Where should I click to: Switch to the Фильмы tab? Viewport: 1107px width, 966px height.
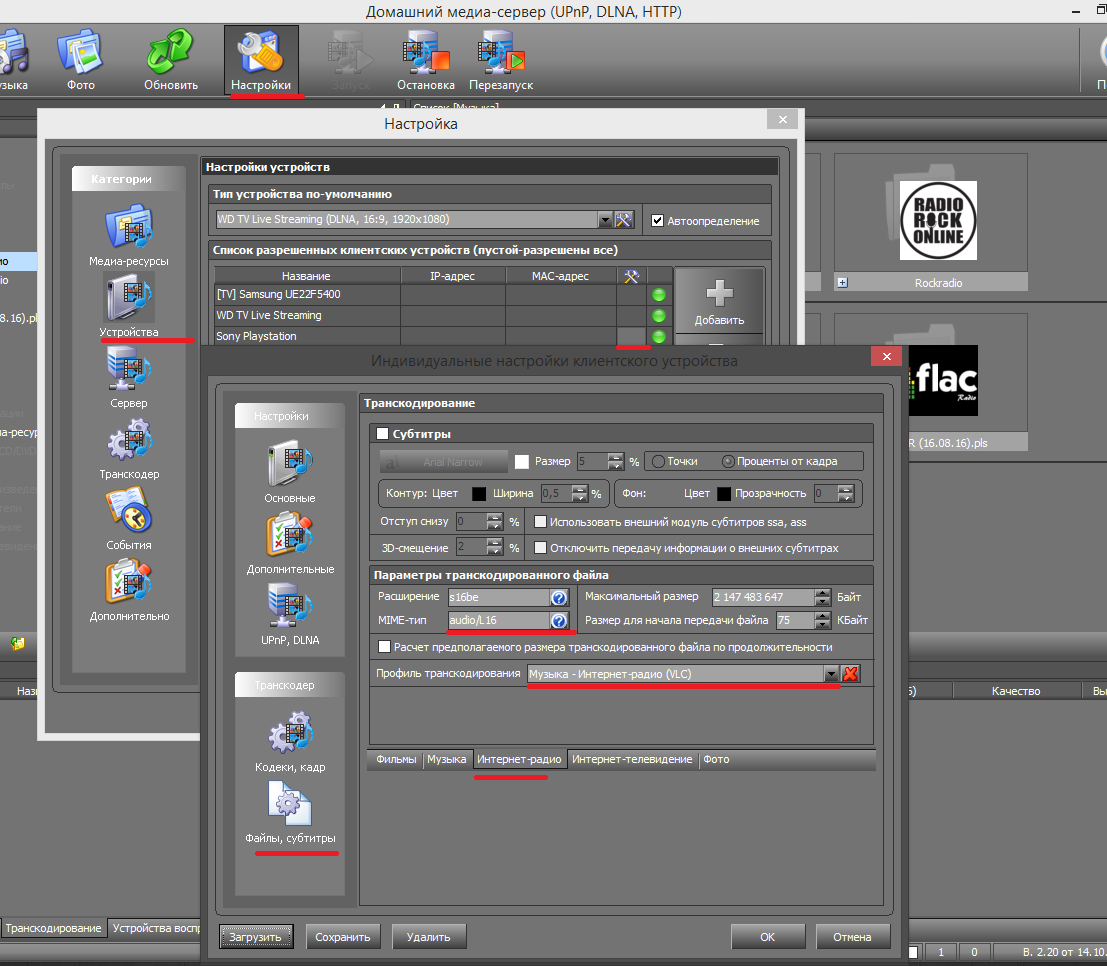(x=396, y=760)
